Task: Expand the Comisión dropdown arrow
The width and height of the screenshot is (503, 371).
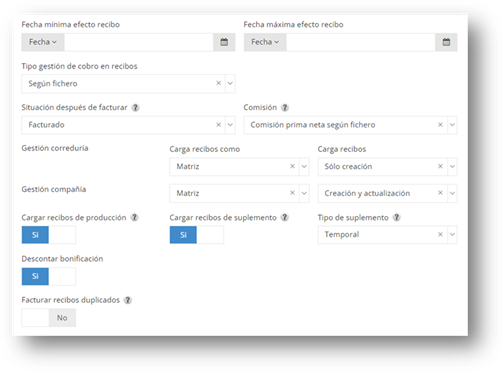Action: pos(452,125)
